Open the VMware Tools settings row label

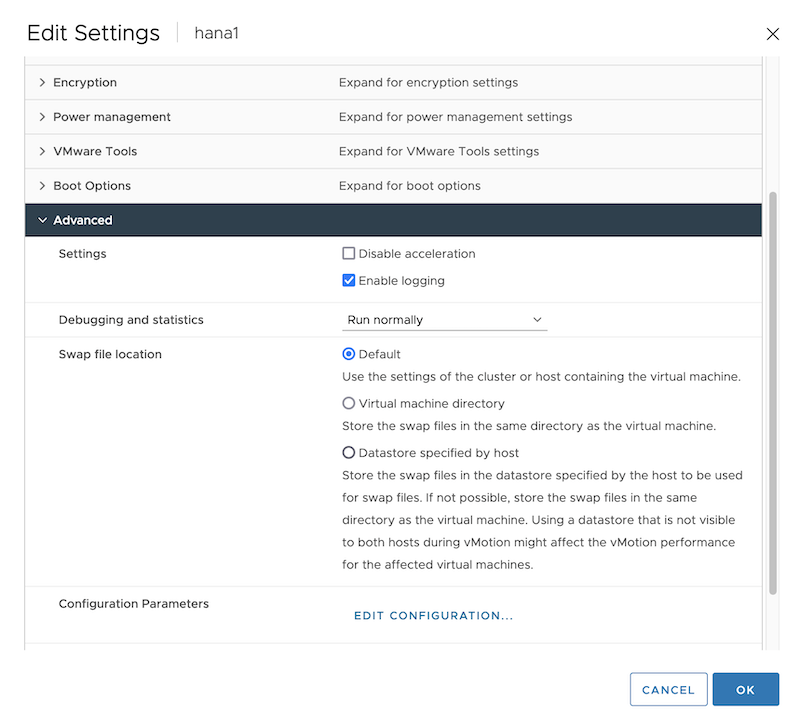click(95, 152)
